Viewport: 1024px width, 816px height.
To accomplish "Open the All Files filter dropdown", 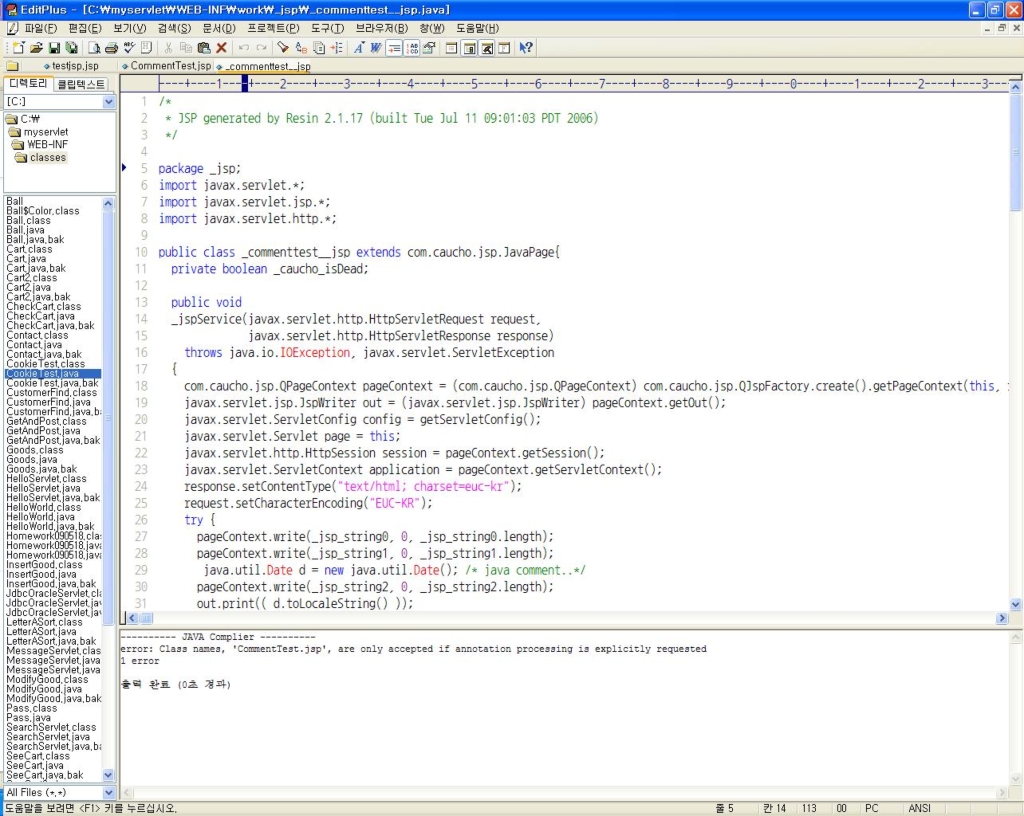I will pyautogui.click(x=108, y=792).
